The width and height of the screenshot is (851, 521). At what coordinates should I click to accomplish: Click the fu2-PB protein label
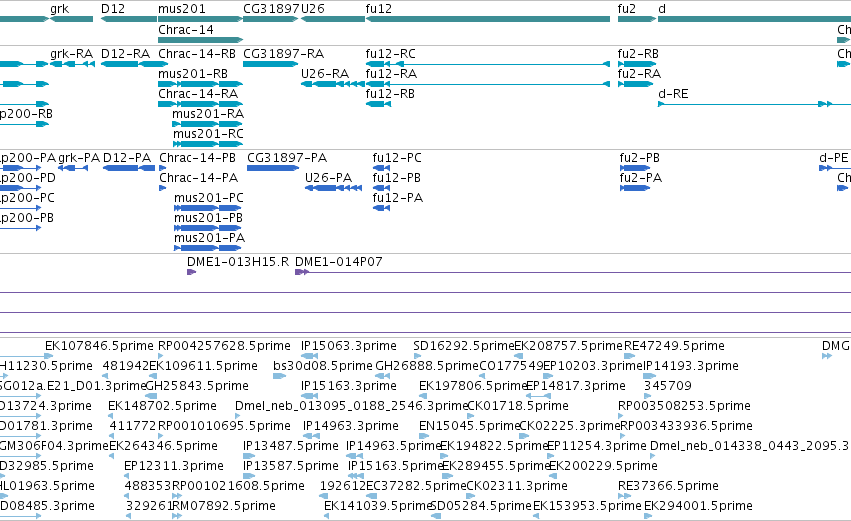[640, 158]
